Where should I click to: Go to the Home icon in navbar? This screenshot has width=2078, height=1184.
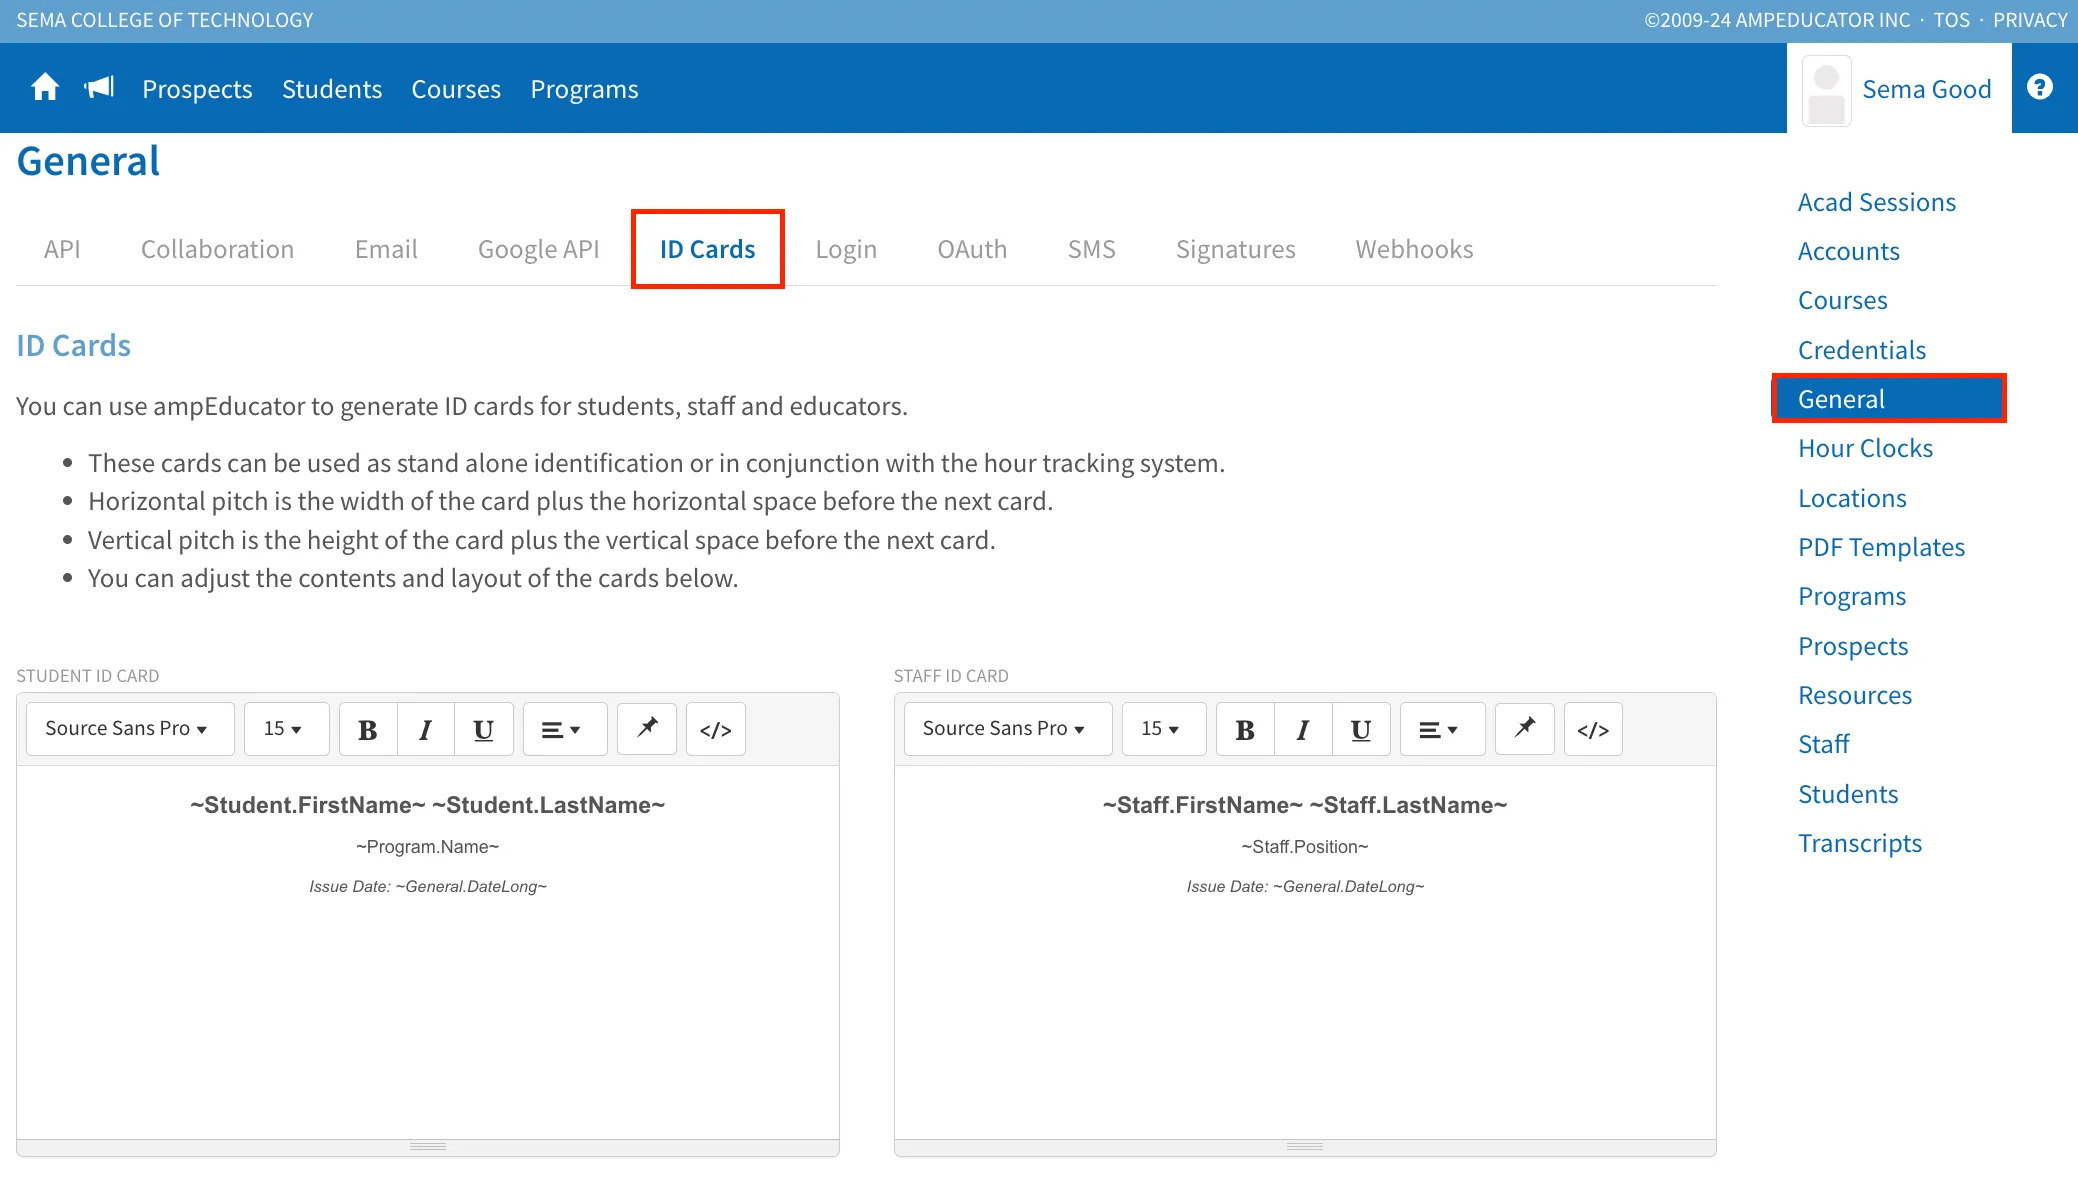[45, 88]
